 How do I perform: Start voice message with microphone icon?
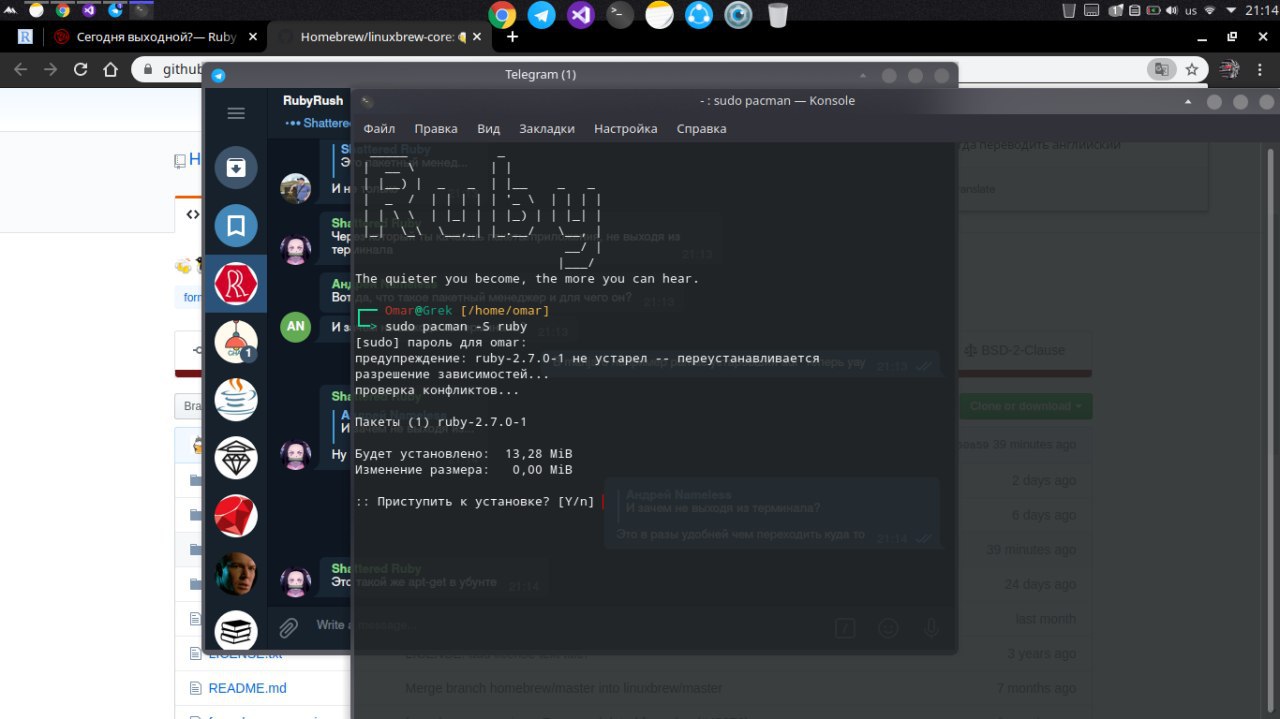[x=931, y=628]
